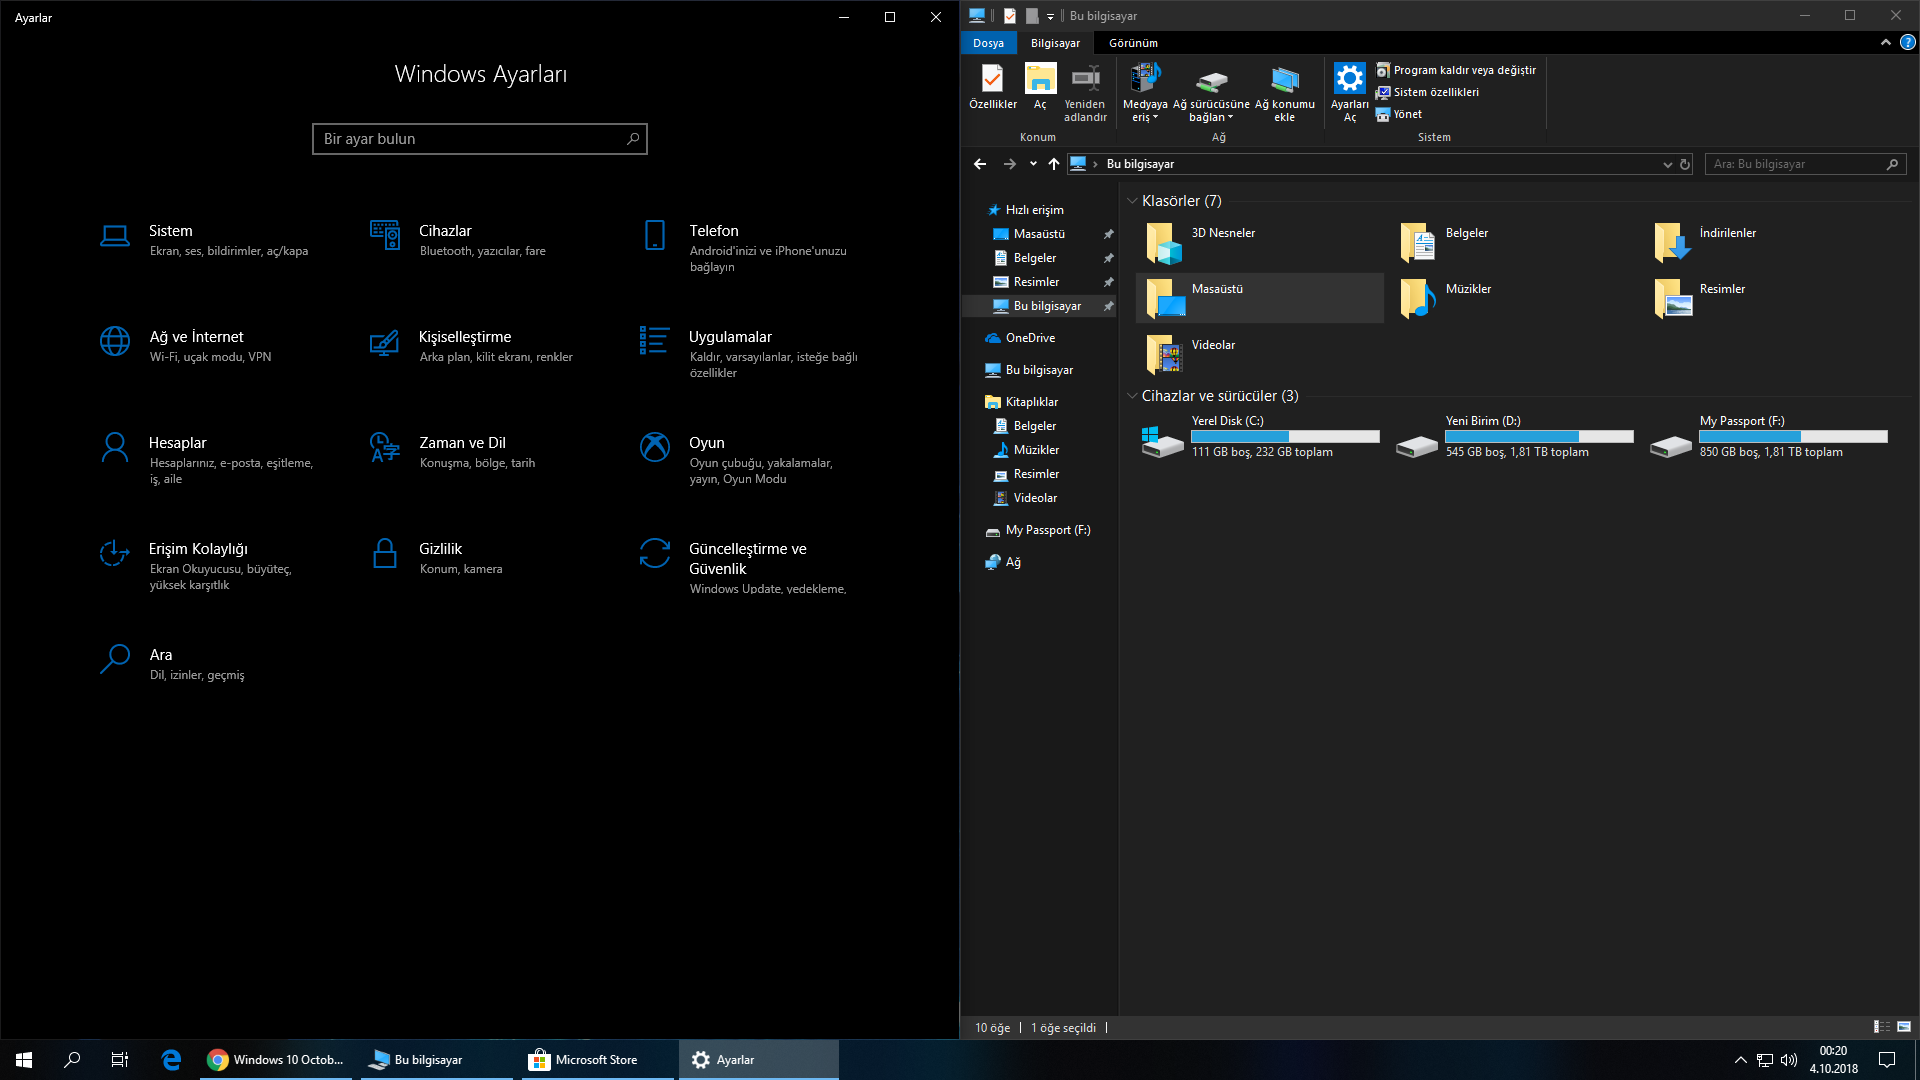
Task: Switch to Microsoft Store in taskbar
Action: coord(598,1060)
